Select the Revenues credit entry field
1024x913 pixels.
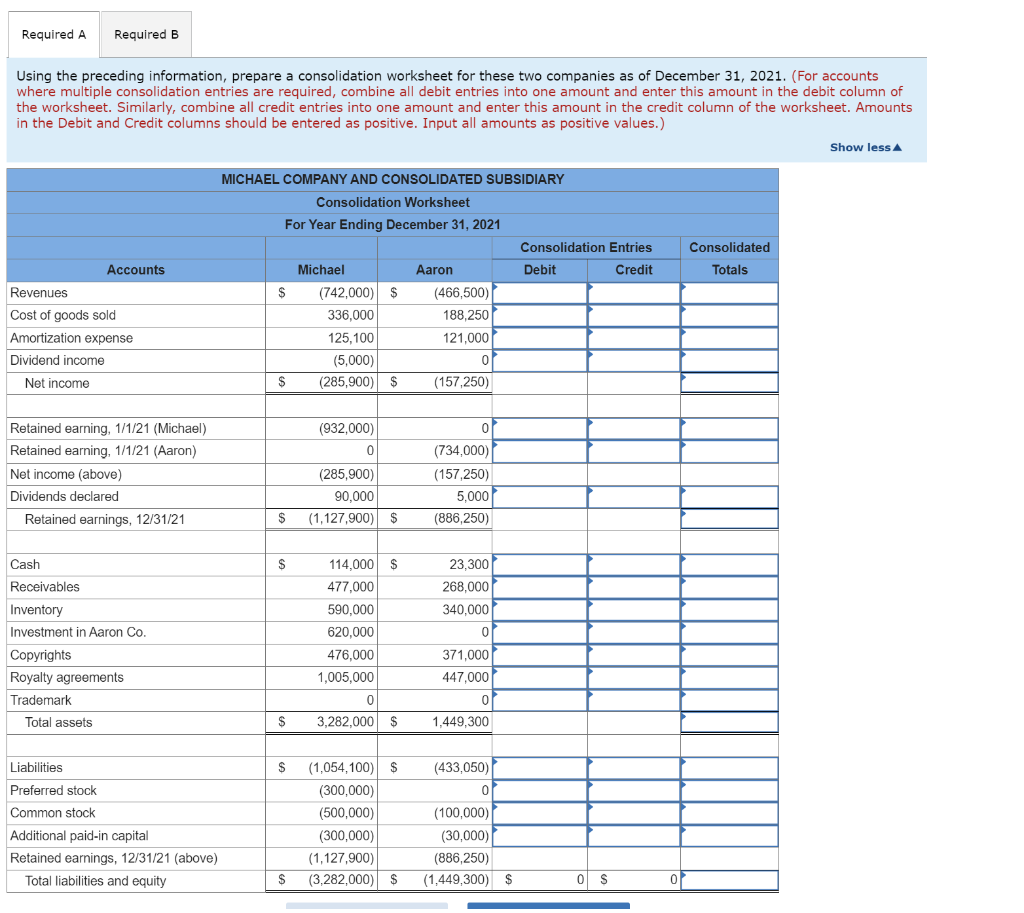(633, 293)
